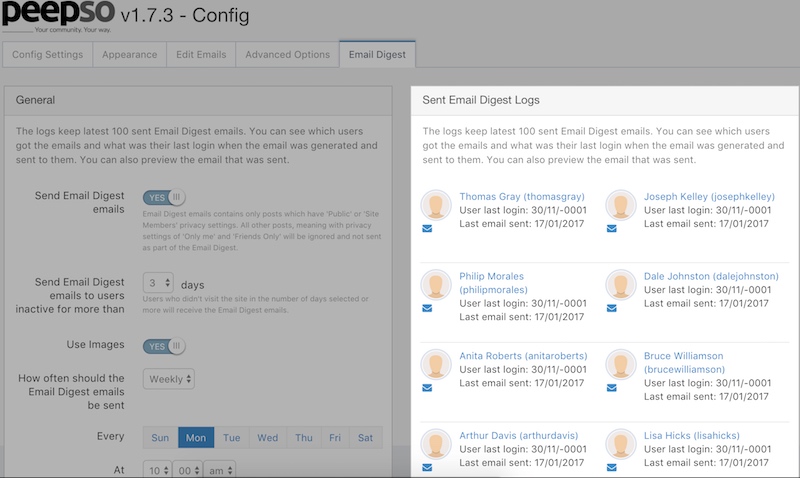Open Thomas Gray (thomasgray) profile link
The width and height of the screenshot is (800, 478).
[x=522, y=196]
